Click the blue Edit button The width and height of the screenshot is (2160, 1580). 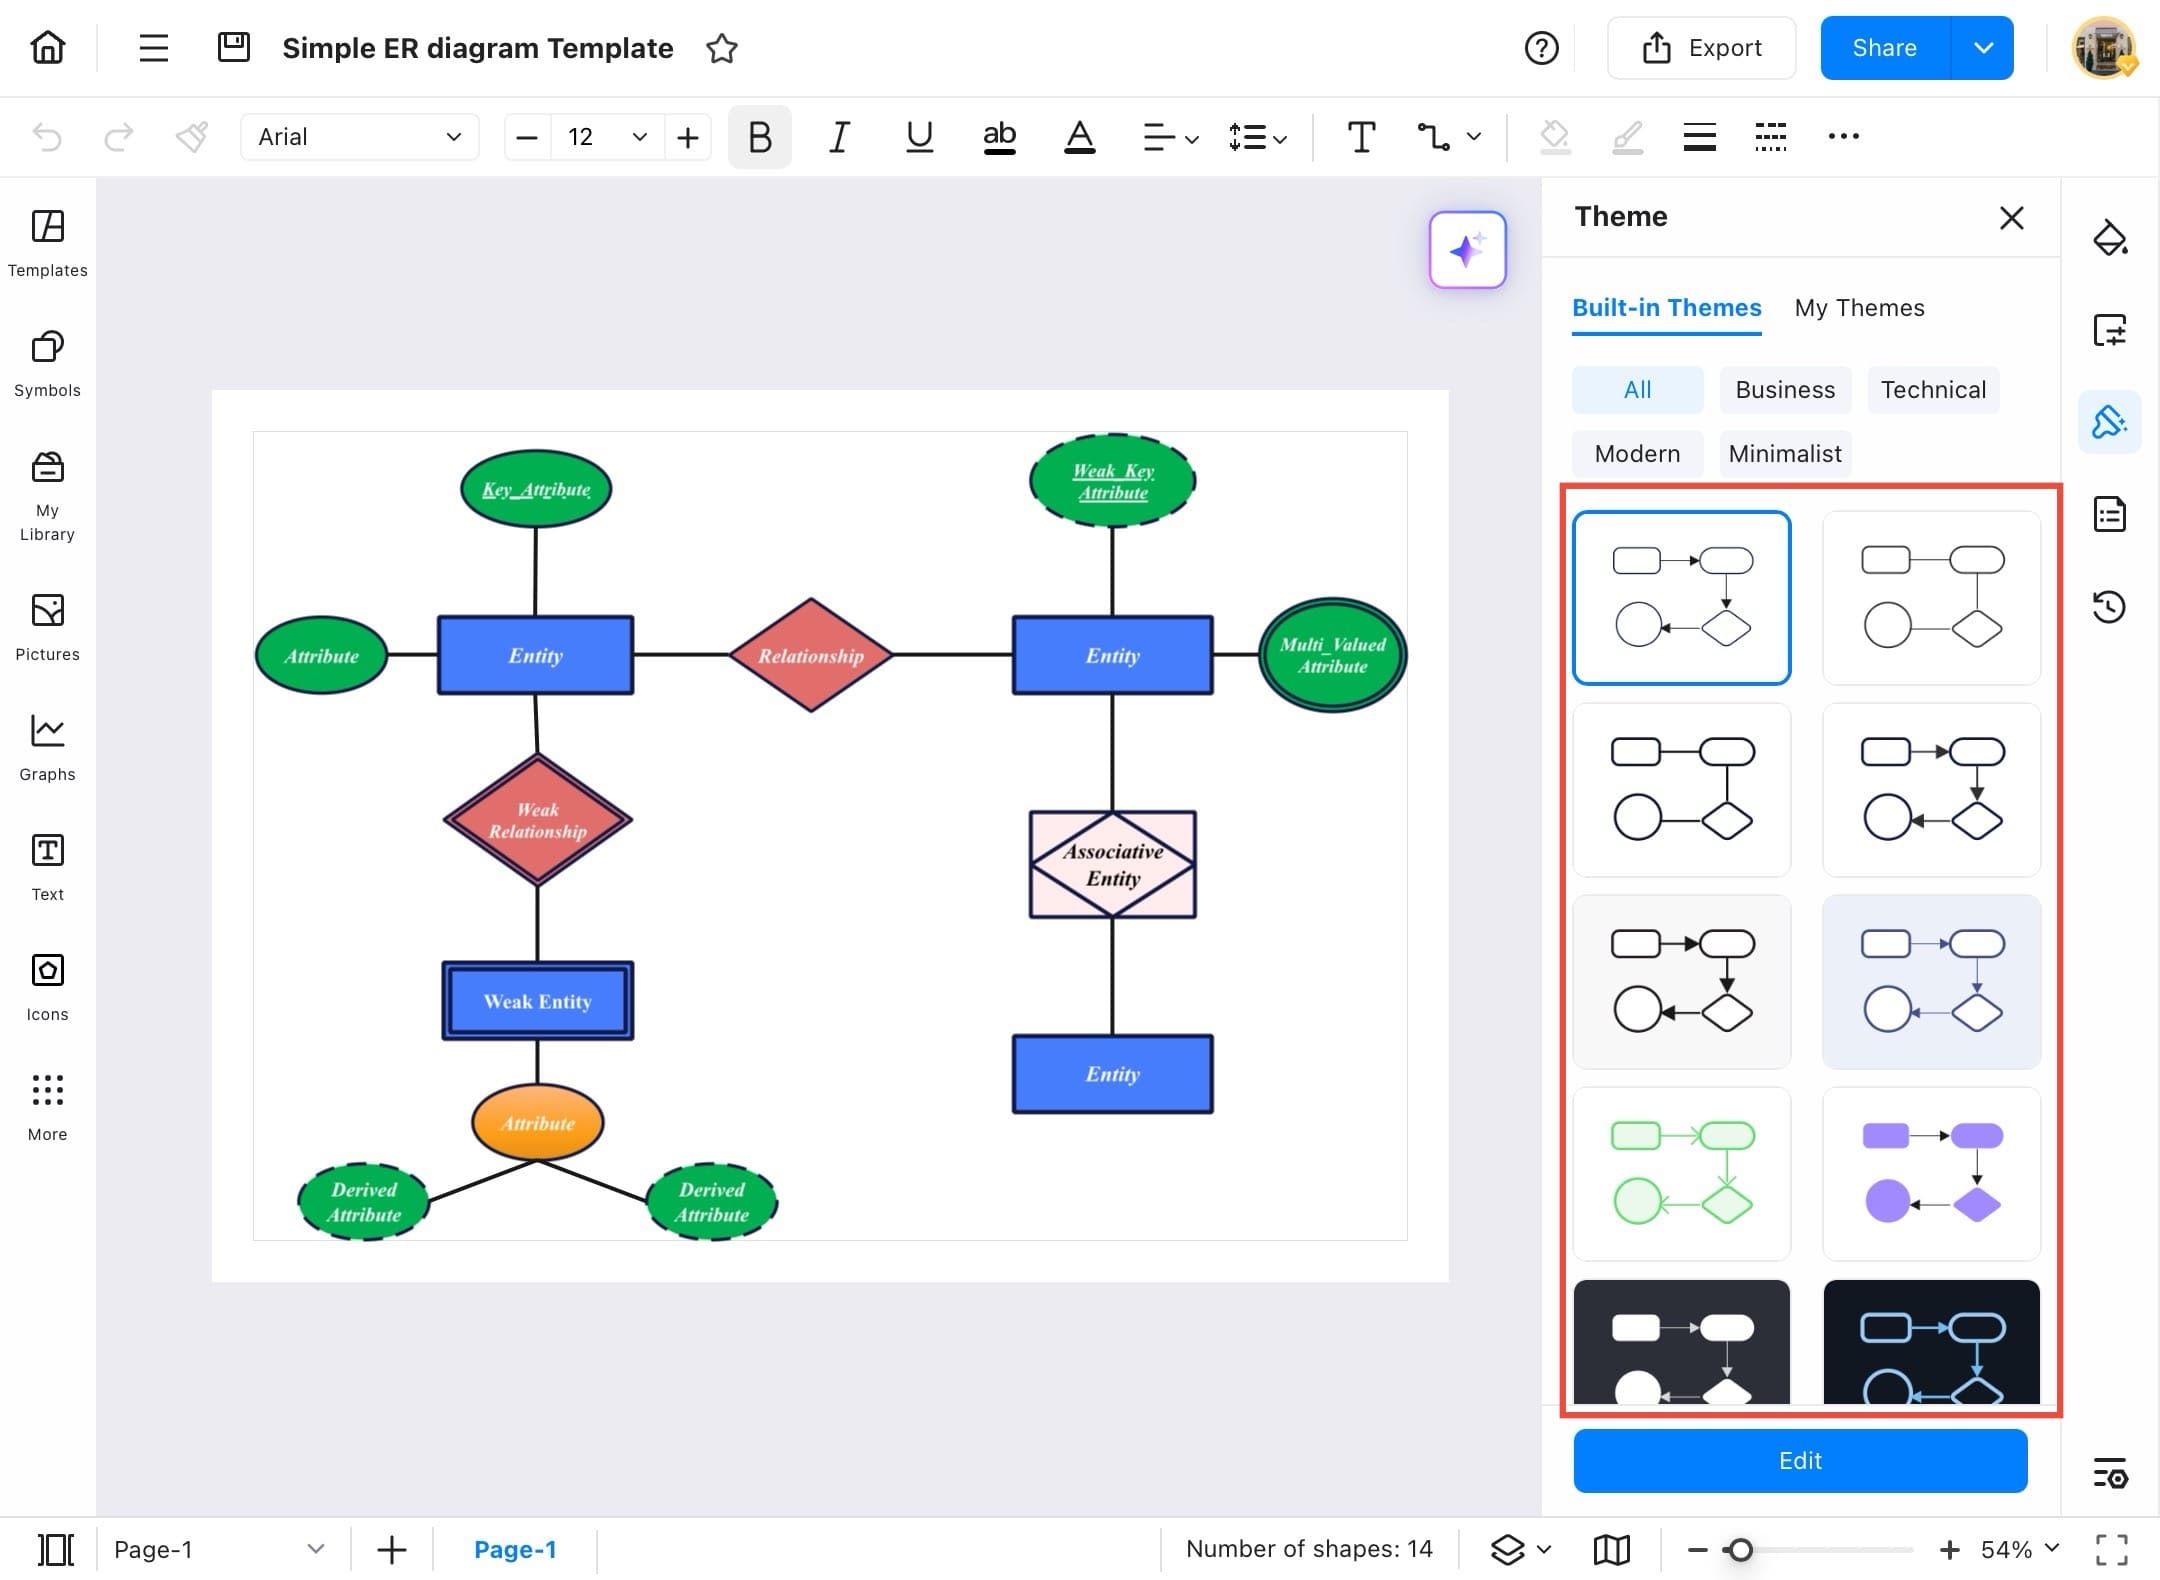pos(1799,1460)
